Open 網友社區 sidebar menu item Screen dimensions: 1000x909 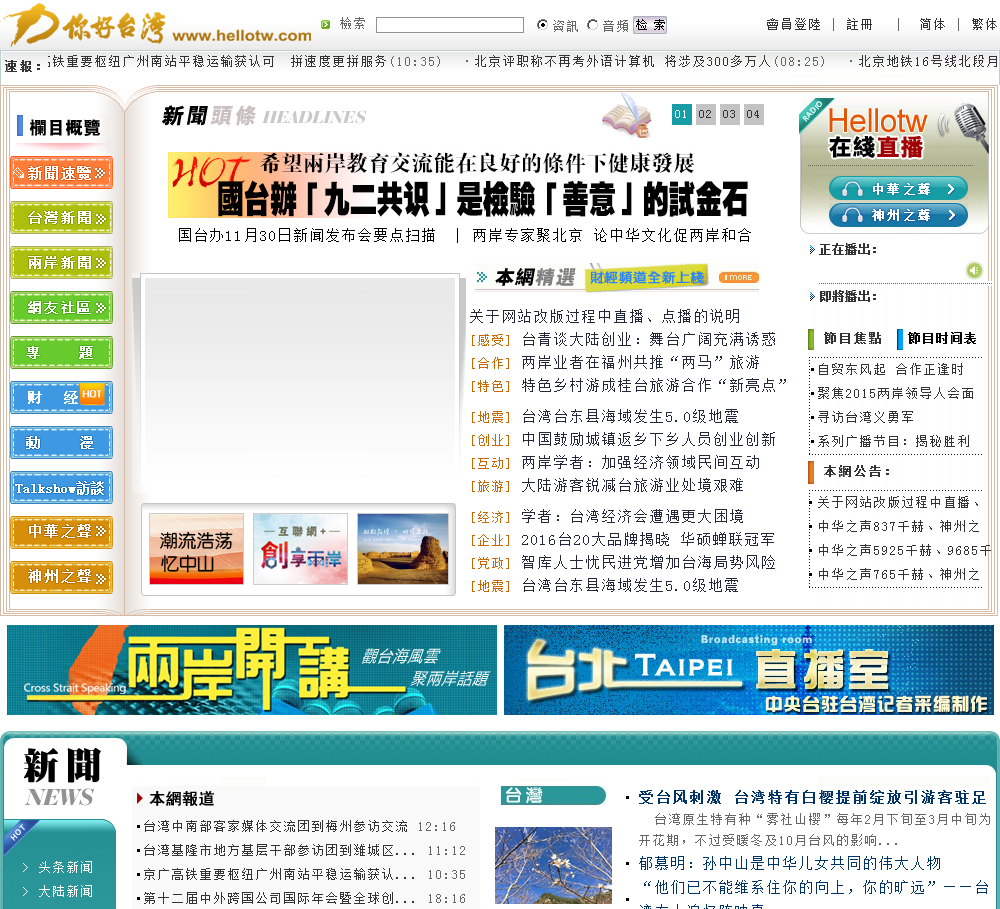pyautogui.click(x=61, y=307)
